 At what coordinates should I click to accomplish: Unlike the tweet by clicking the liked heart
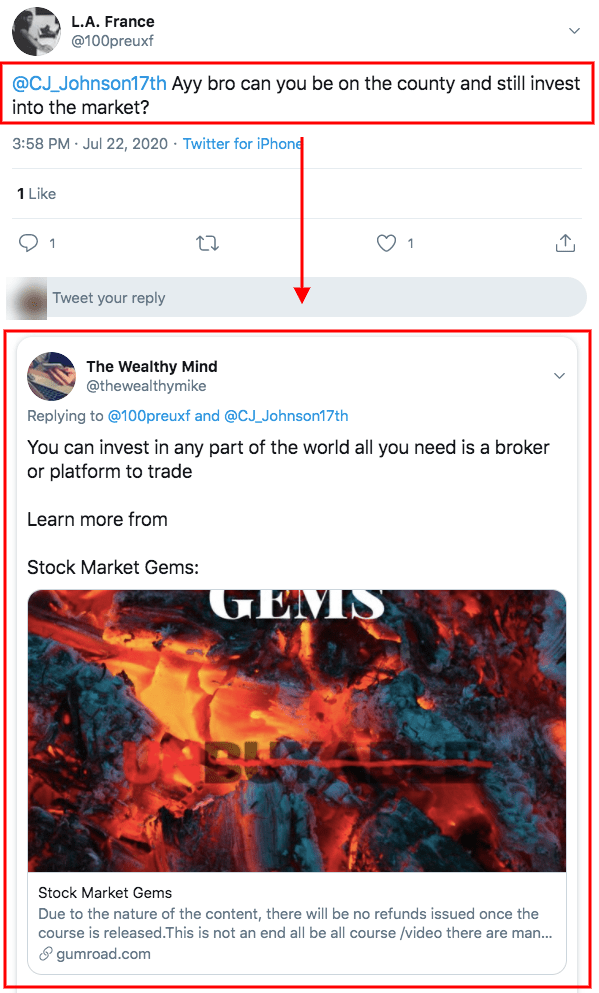(384, 242)
